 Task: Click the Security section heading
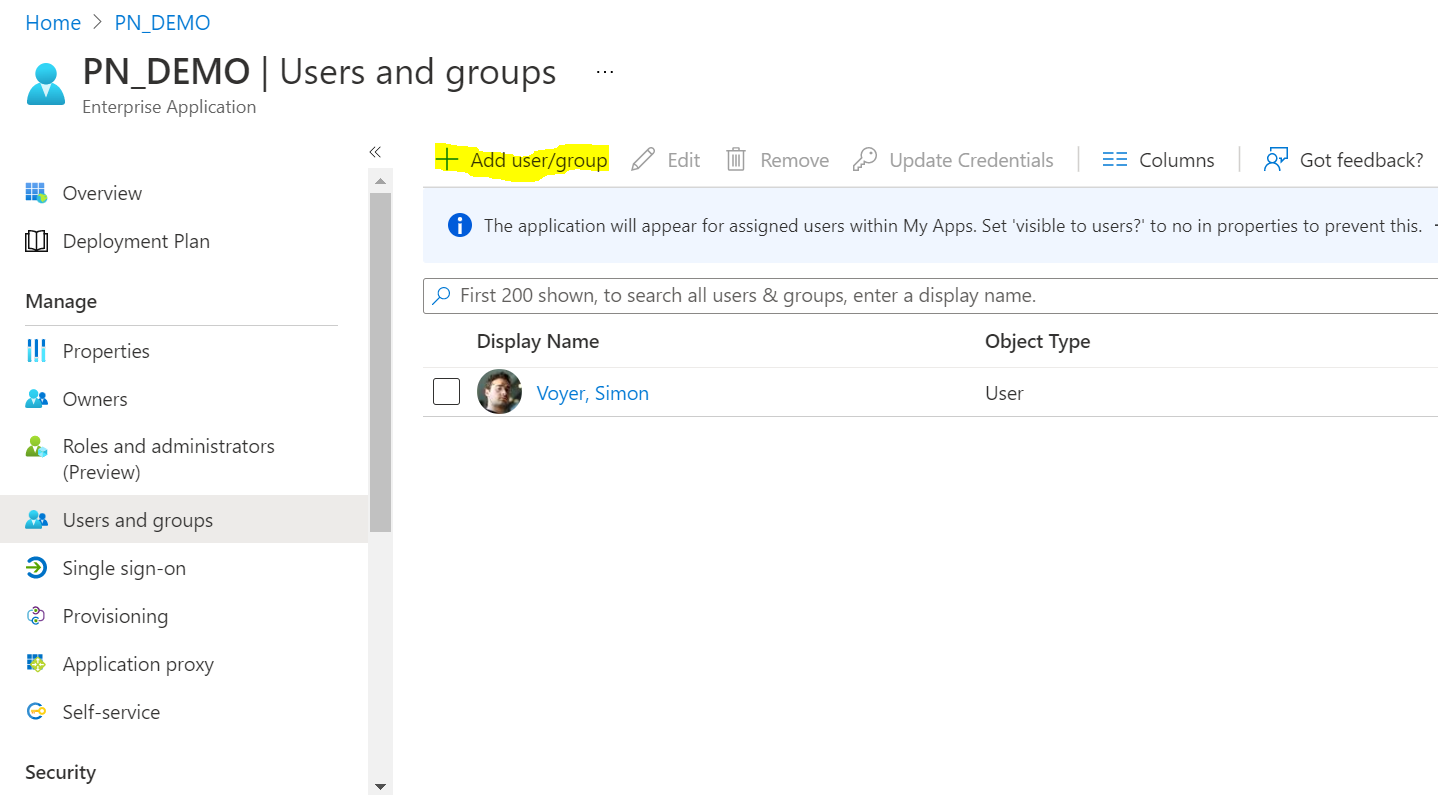tap(60, 772)
